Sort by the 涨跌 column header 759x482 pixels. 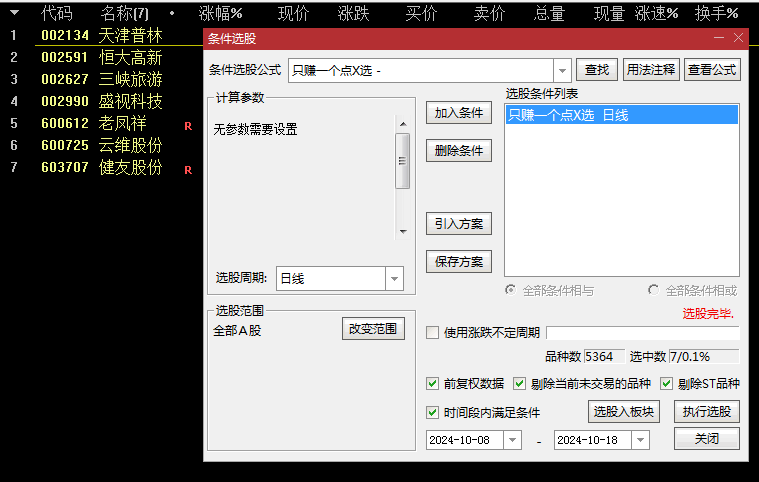click(353, 14)
